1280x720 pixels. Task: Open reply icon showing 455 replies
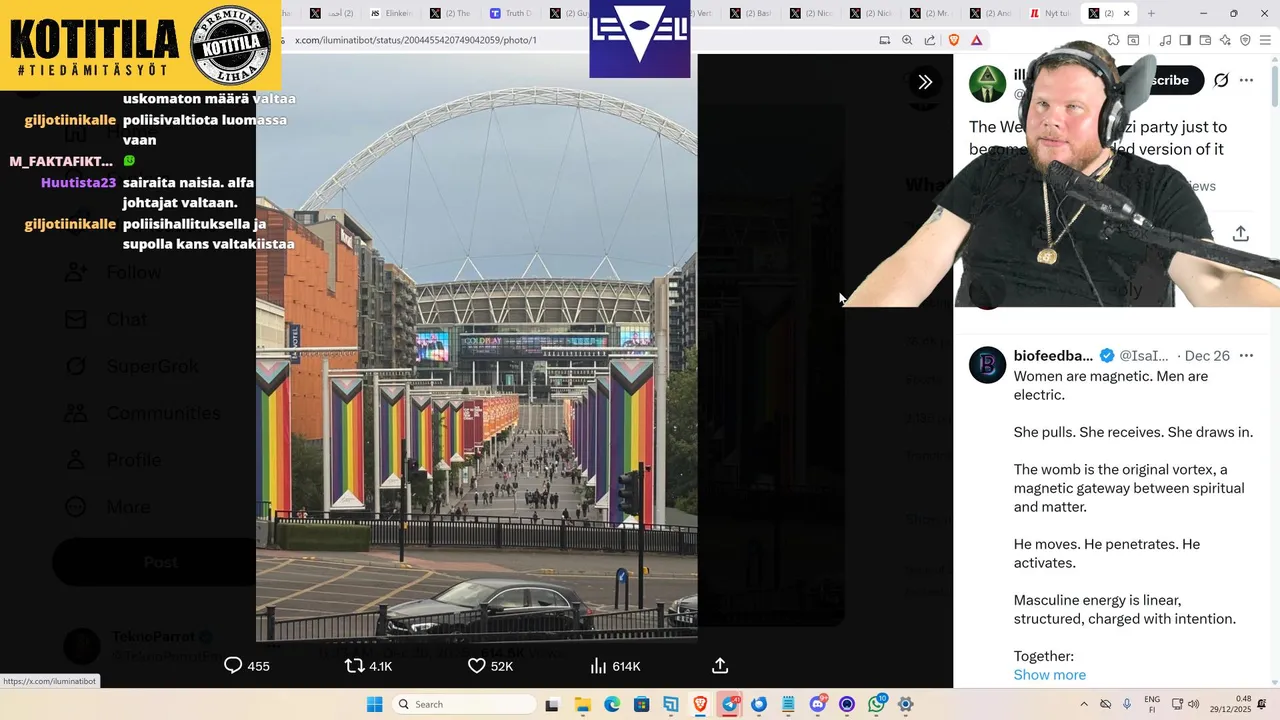tap(233, 666)
